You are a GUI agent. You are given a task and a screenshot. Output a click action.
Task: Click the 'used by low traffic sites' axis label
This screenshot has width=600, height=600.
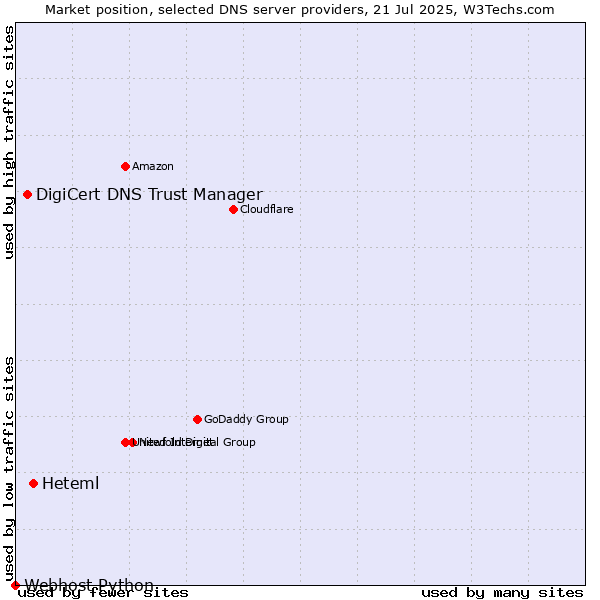pyautogui.click(x=9, y=469)
